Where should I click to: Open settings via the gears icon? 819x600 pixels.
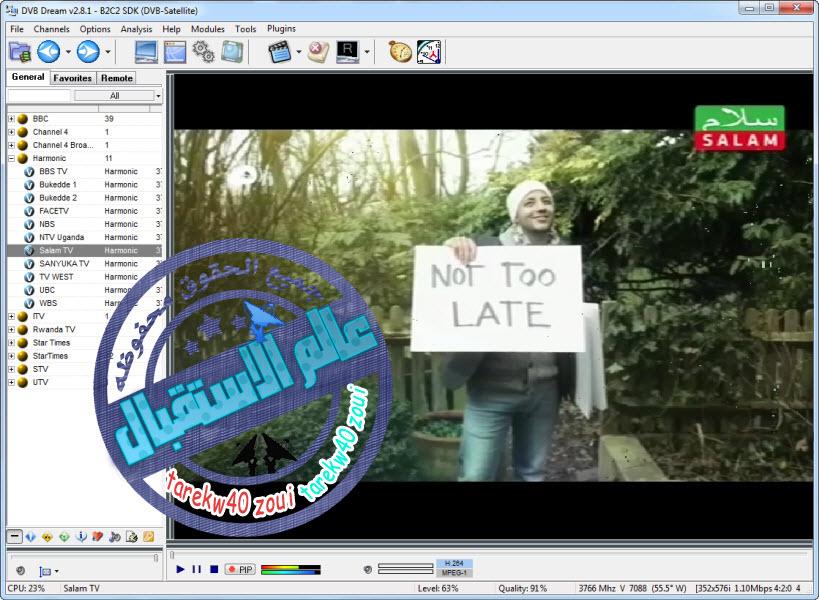pos(203,52)
